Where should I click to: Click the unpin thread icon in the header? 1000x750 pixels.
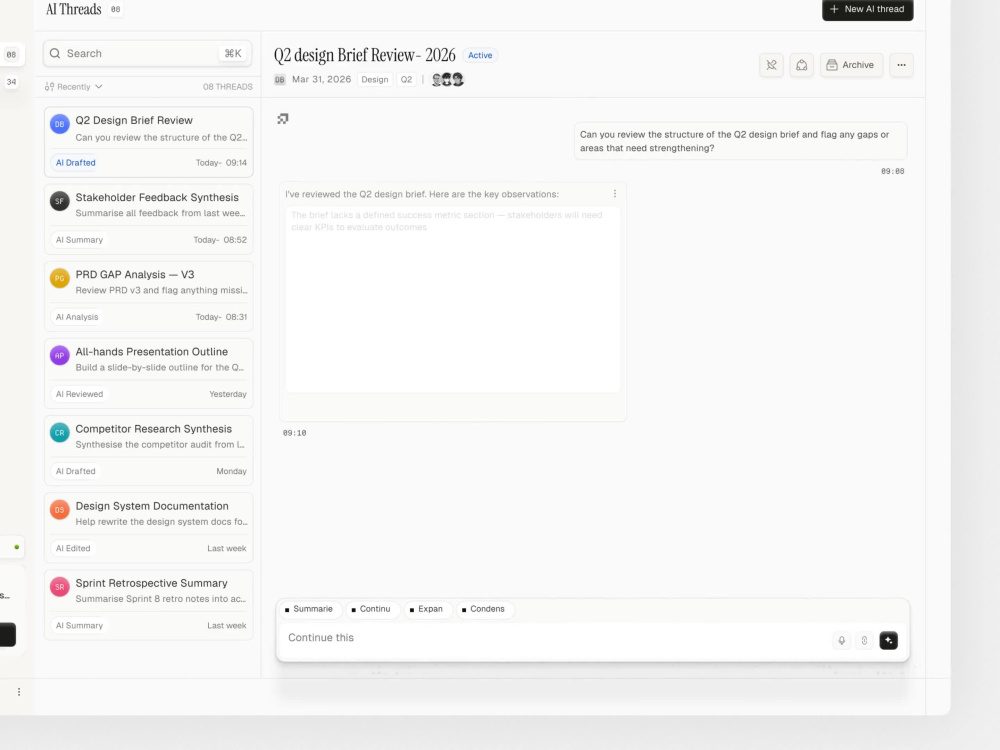click(771, 65)
